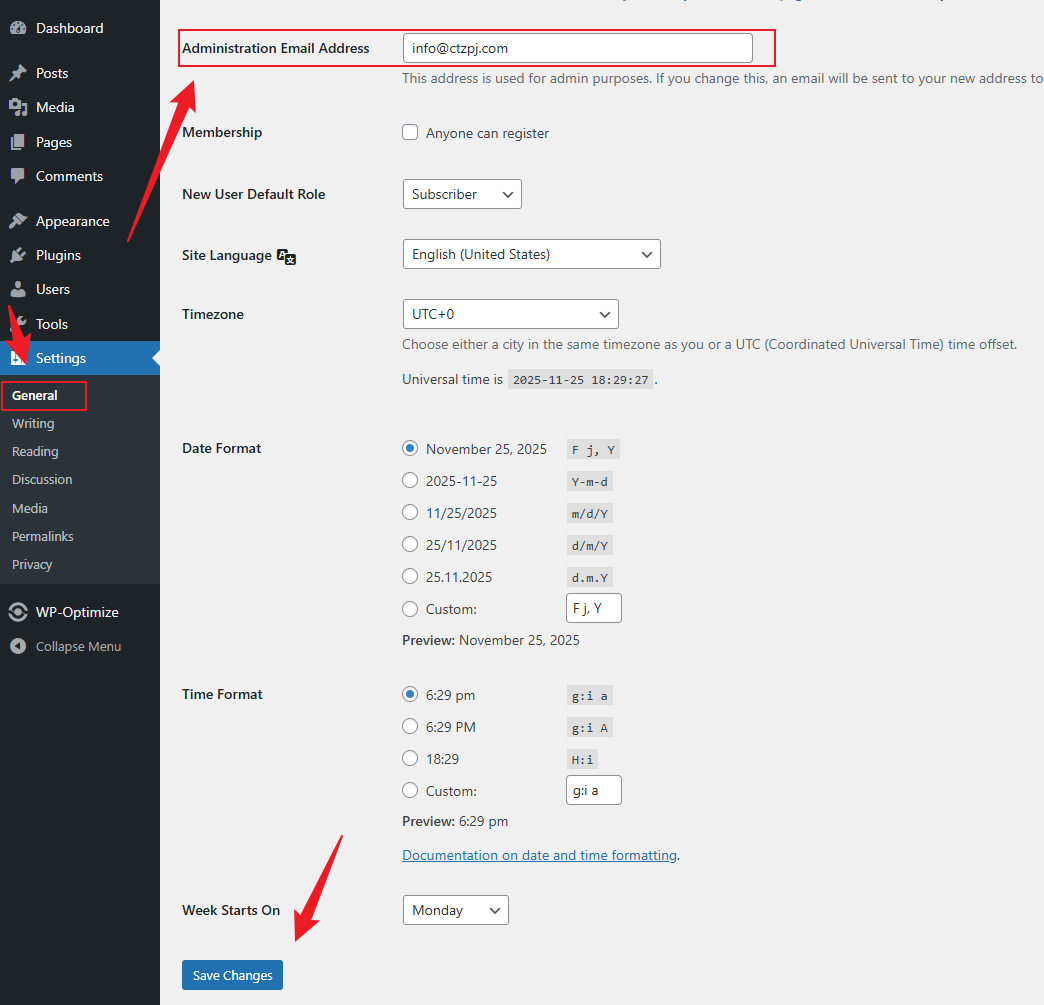
Task: Click the Save Changes button
Action: pos(232,975)
